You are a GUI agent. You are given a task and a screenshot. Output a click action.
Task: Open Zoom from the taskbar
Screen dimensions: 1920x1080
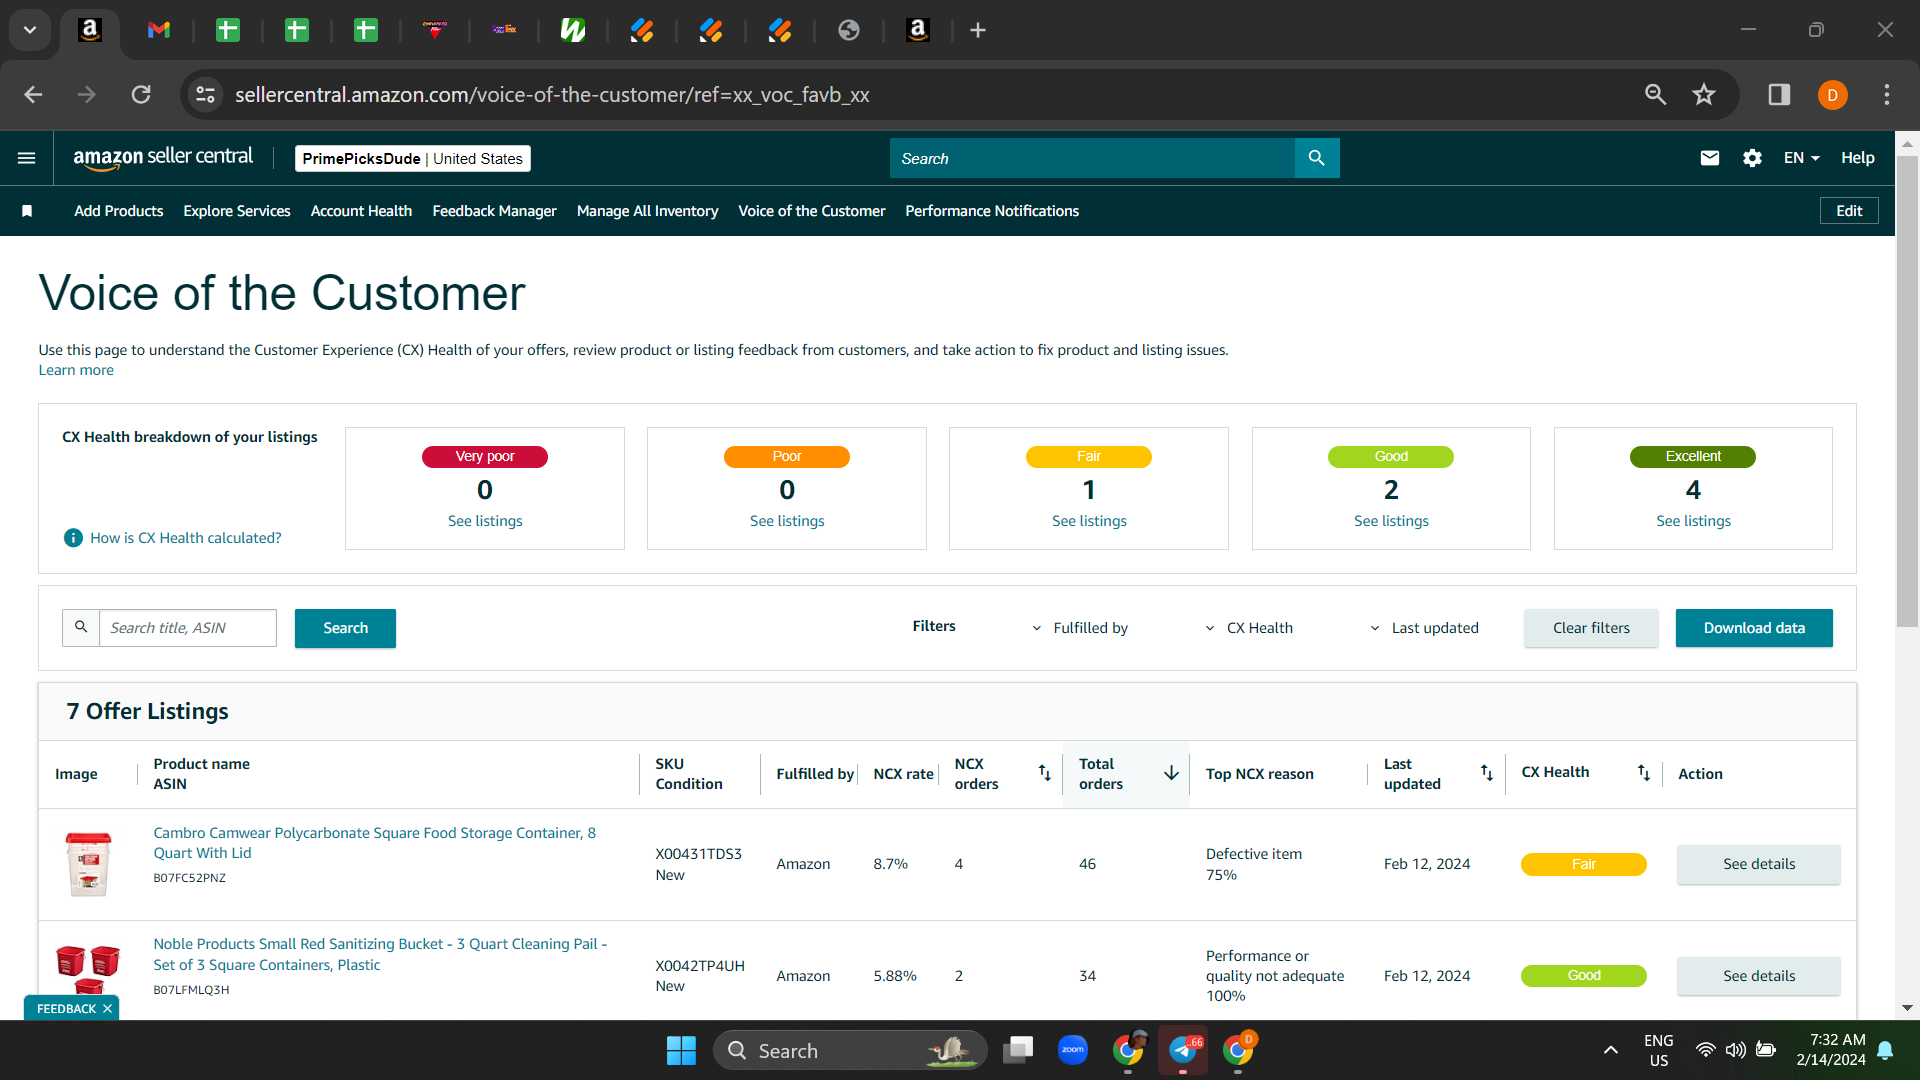[1072, 1050]
